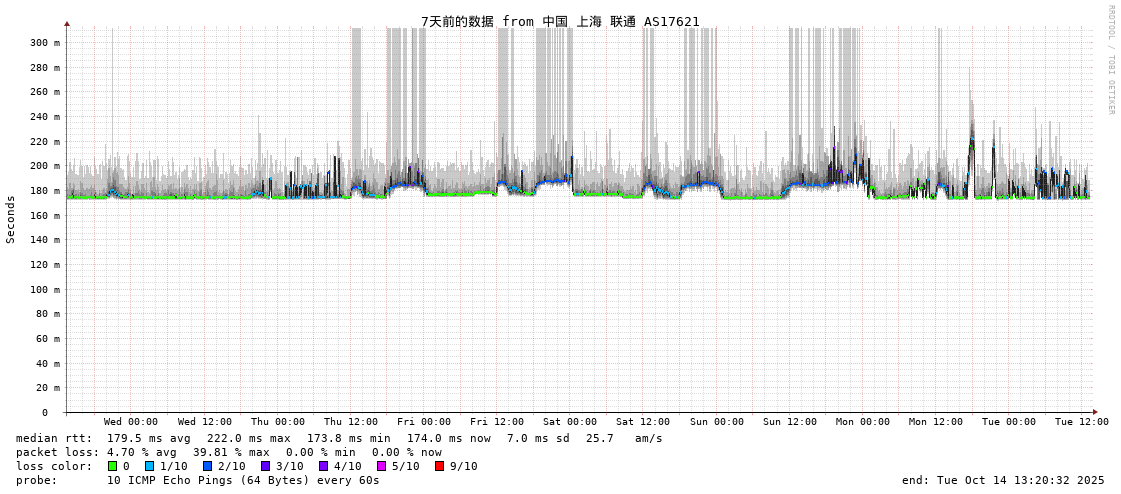Click the magenta 5/10 loss swatch

[381, 466]
